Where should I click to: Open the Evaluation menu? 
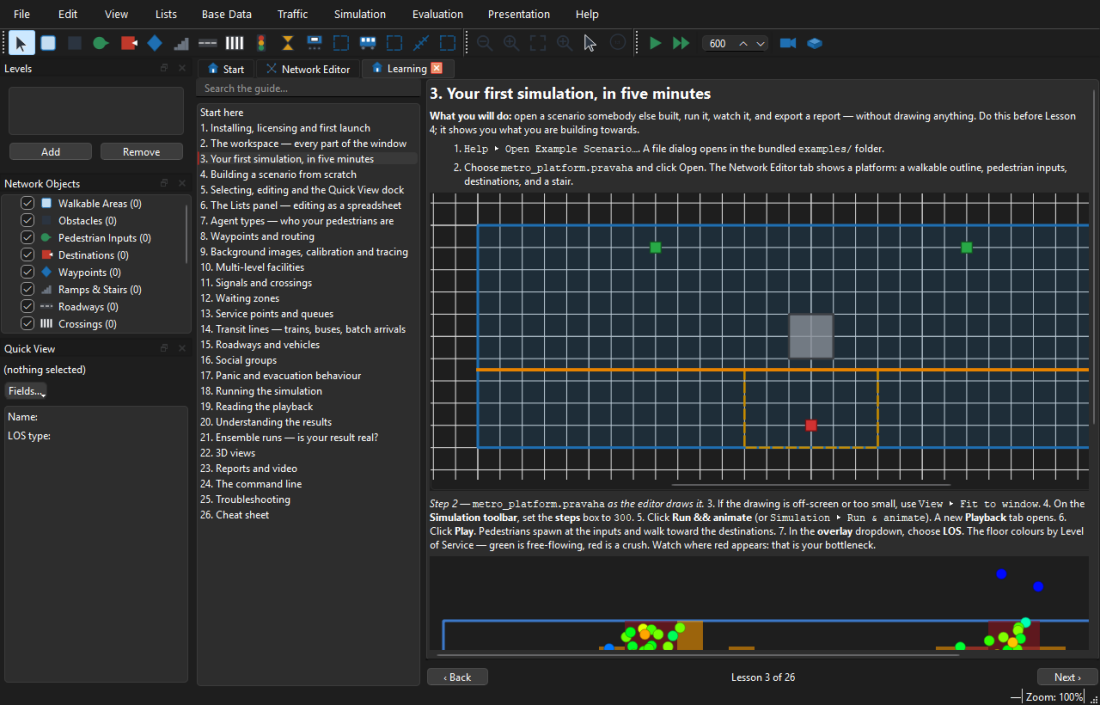[437, 14]
